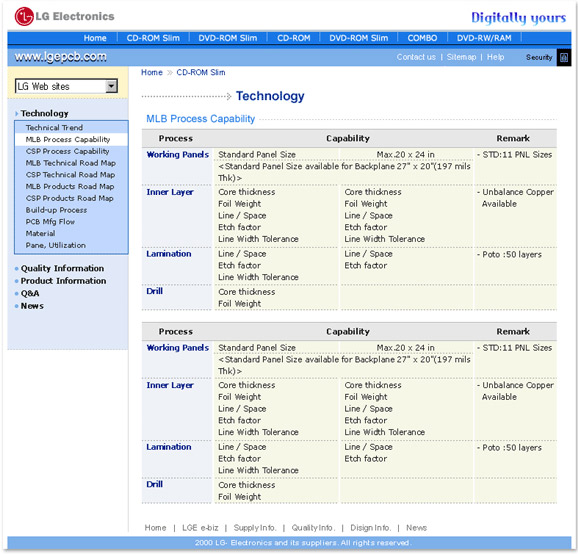Open the Quality Info. footer link
The width and height of the screenshot is (578, 554).
click(313, 528)
